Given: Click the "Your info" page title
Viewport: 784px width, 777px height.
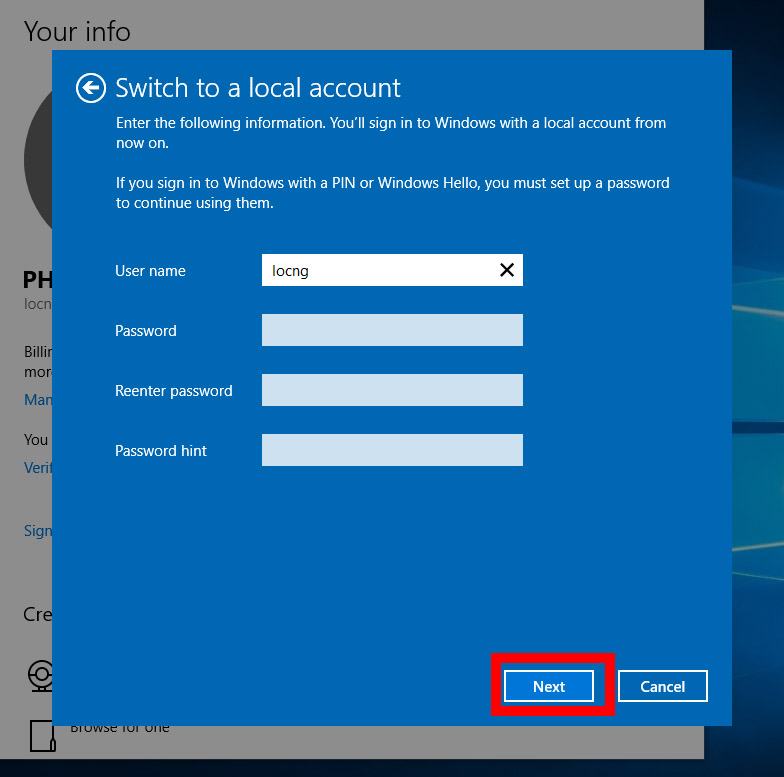Looking at the screenshot, I should [77, 32].
